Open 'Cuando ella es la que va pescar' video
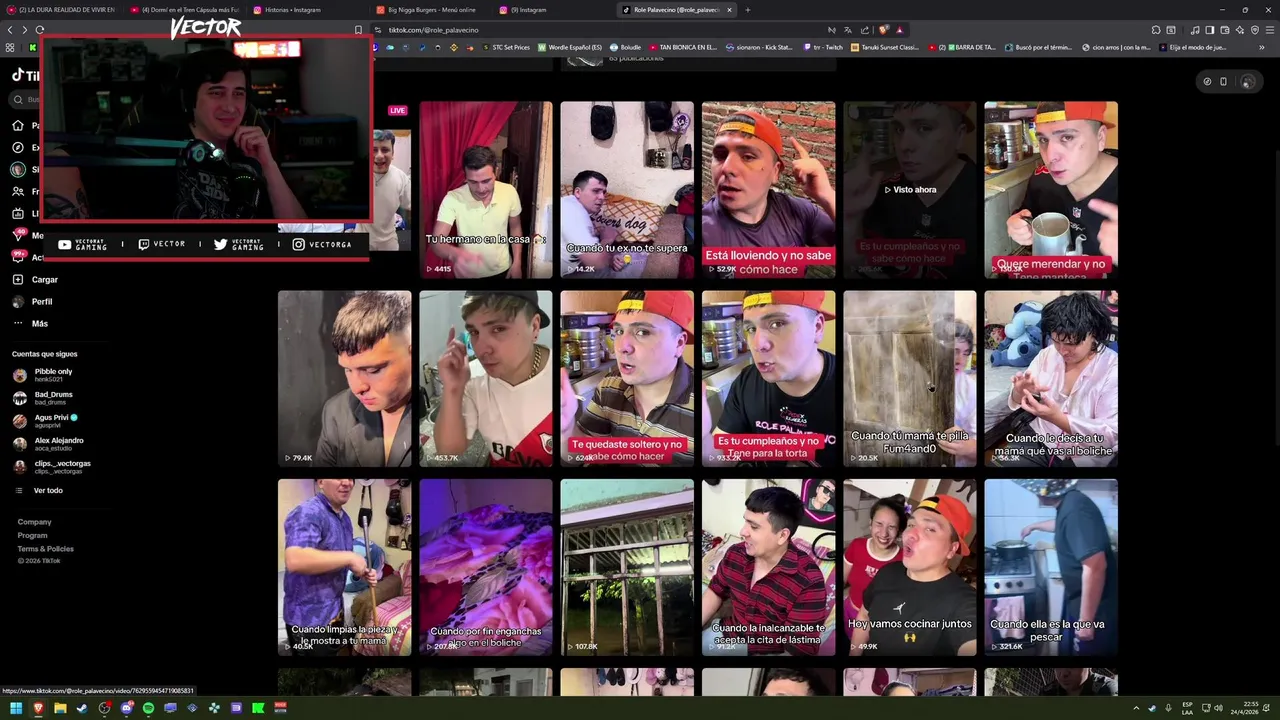Viewport: 1280px width, 720px height. [1051, 567]
